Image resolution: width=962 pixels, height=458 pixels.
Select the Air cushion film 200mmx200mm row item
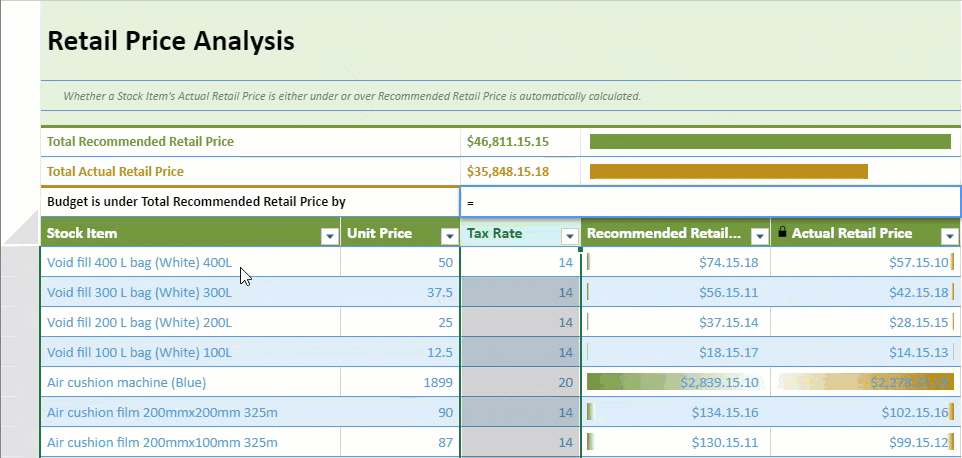pos(162,412)
